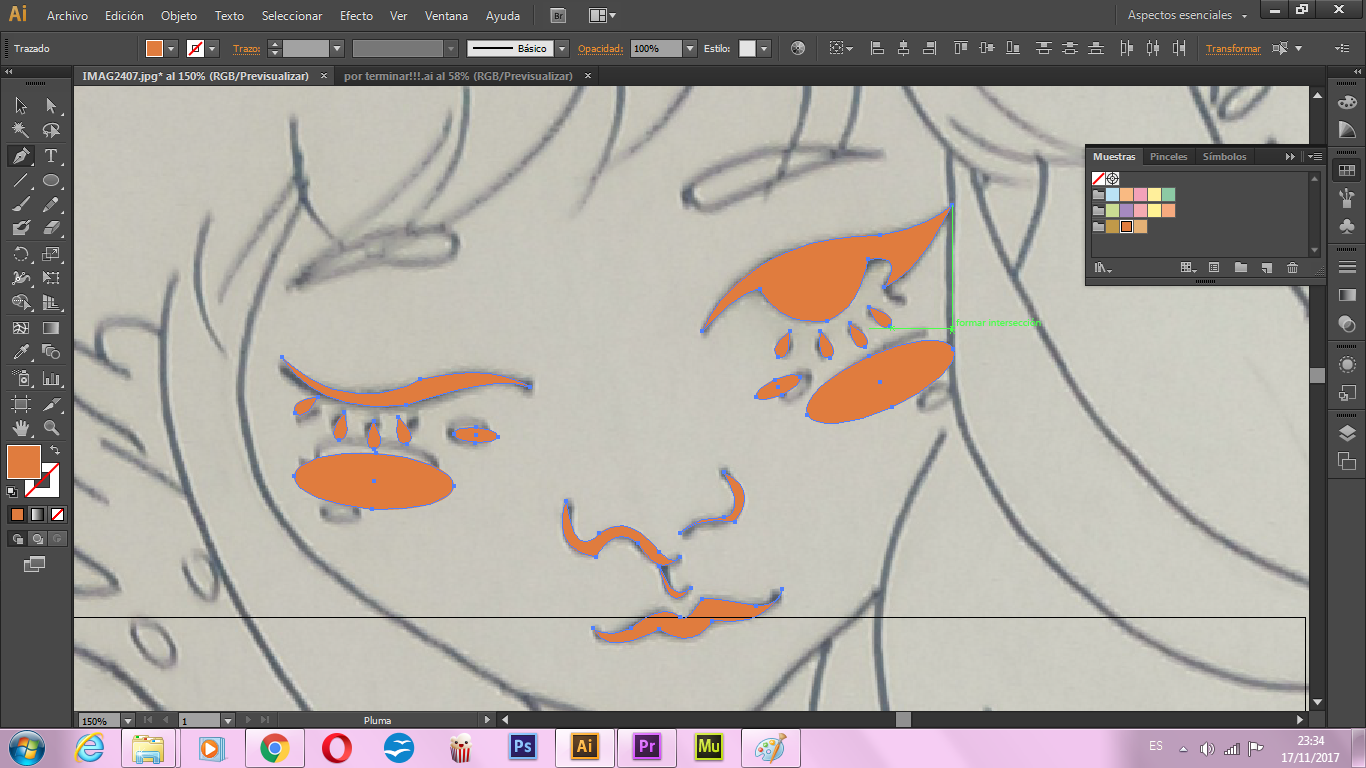Select the Eraser tool
Viewport: 1366px width, 768px height.
pyautogui.click(x=51, y=229)
